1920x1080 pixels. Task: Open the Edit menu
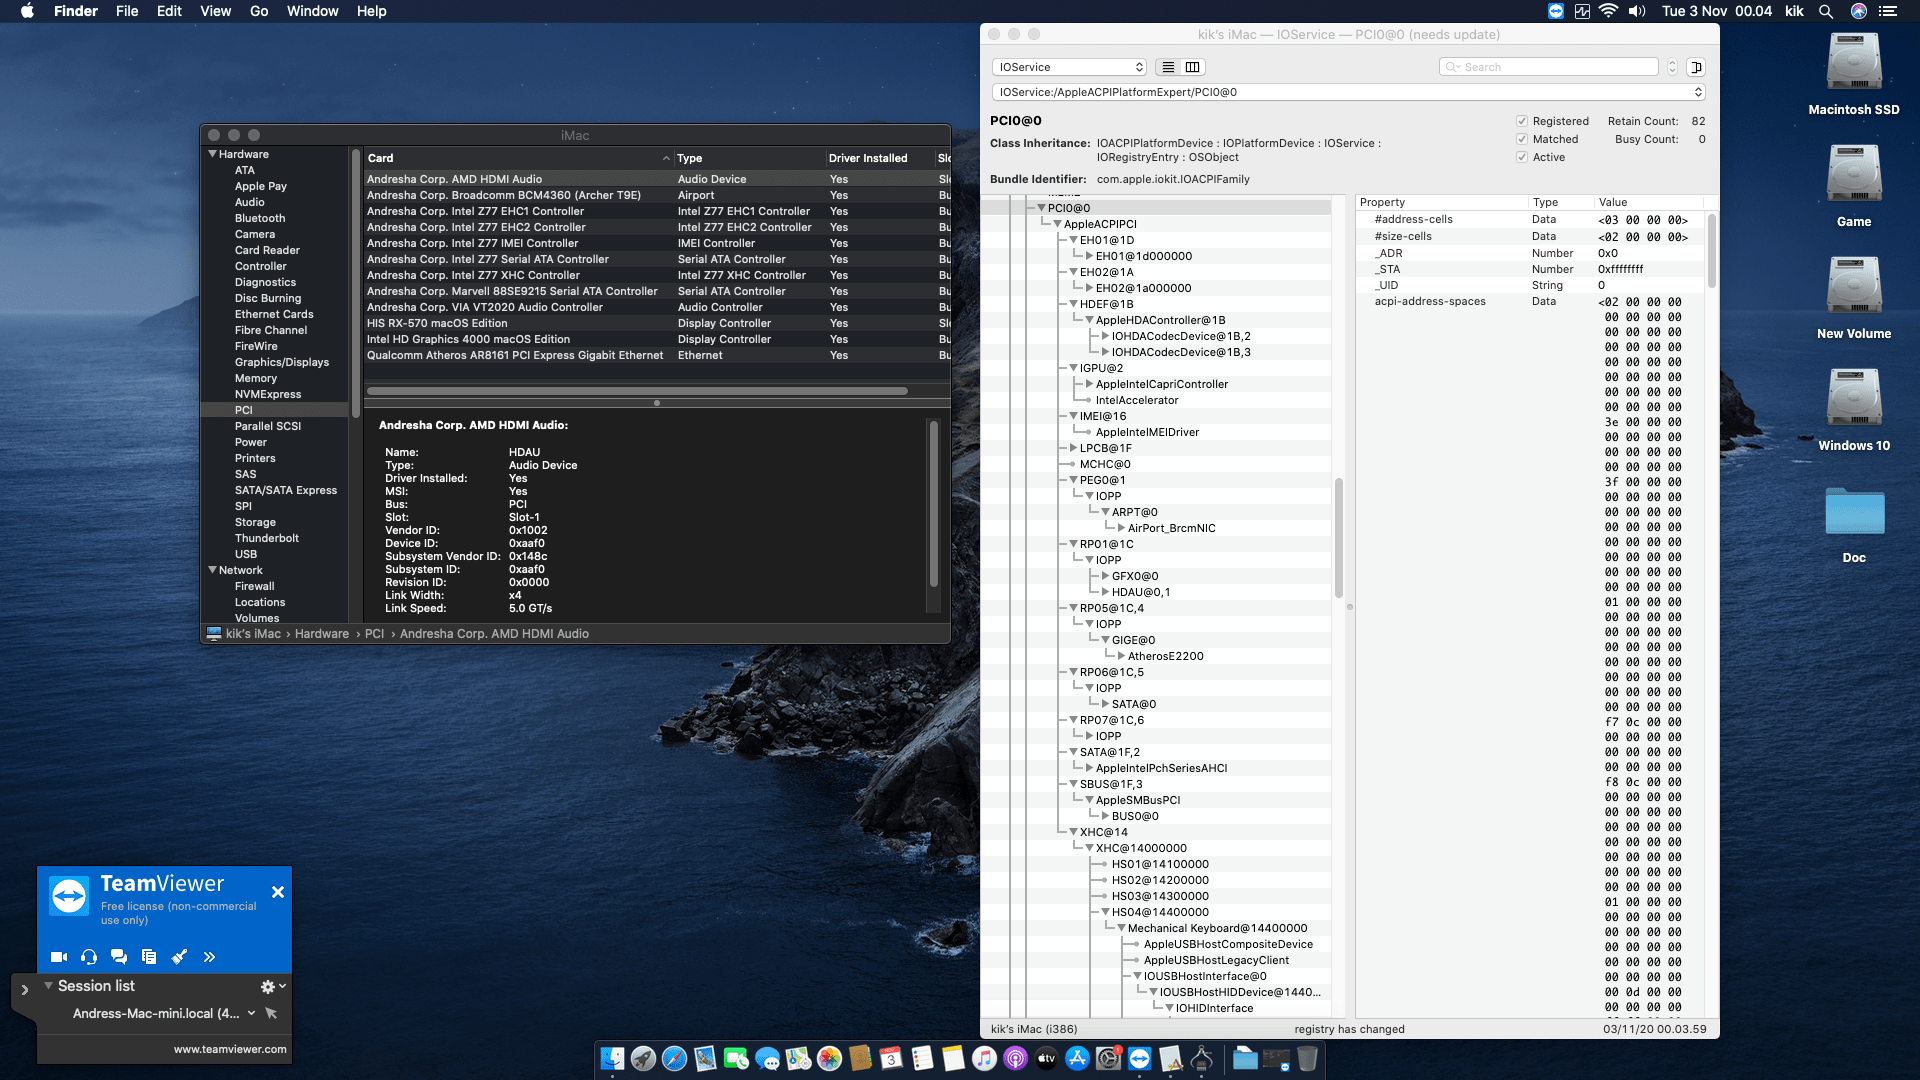(169, 11)
